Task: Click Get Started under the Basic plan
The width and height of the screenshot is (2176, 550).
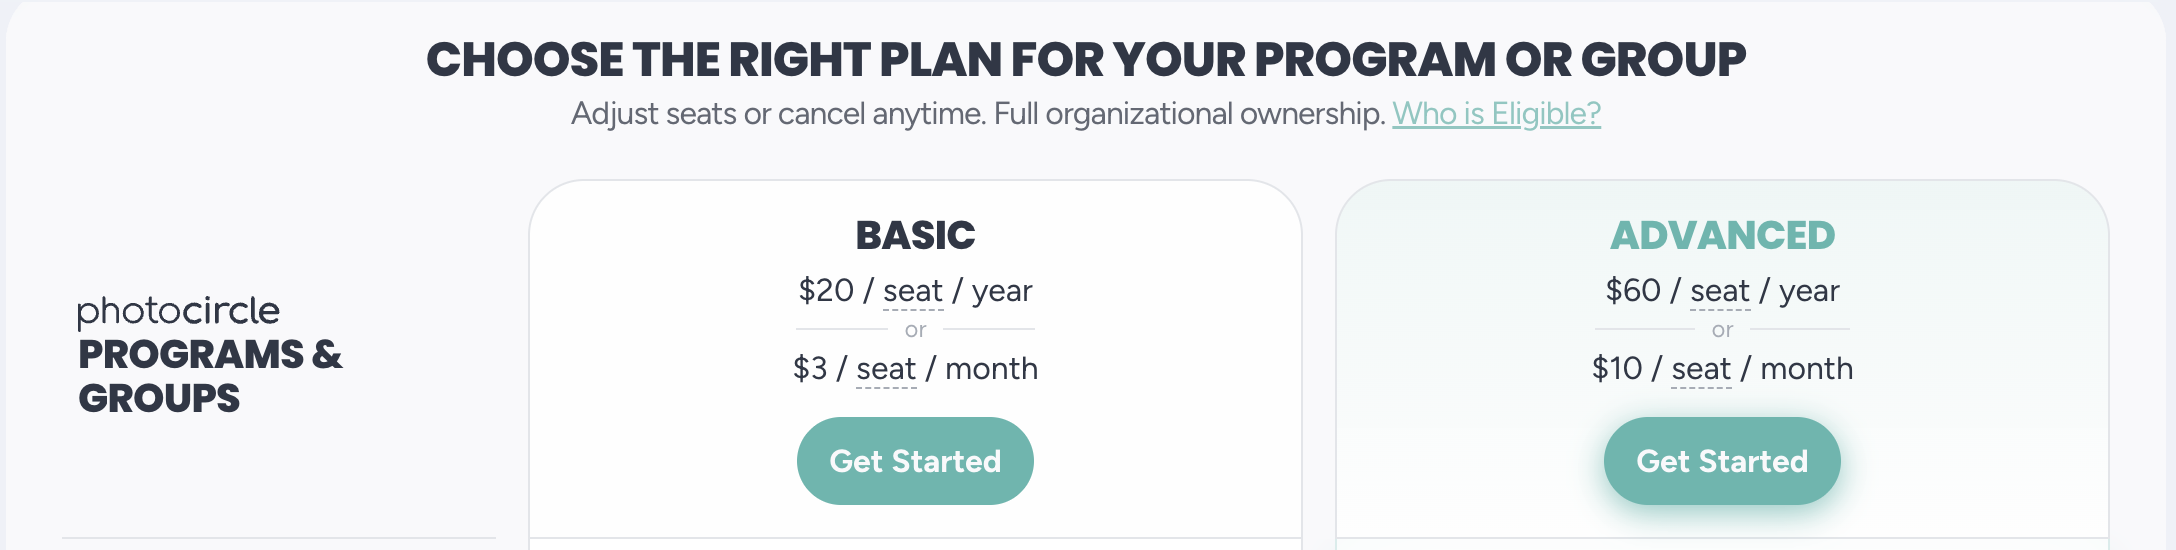Action: tap(915, 461)
